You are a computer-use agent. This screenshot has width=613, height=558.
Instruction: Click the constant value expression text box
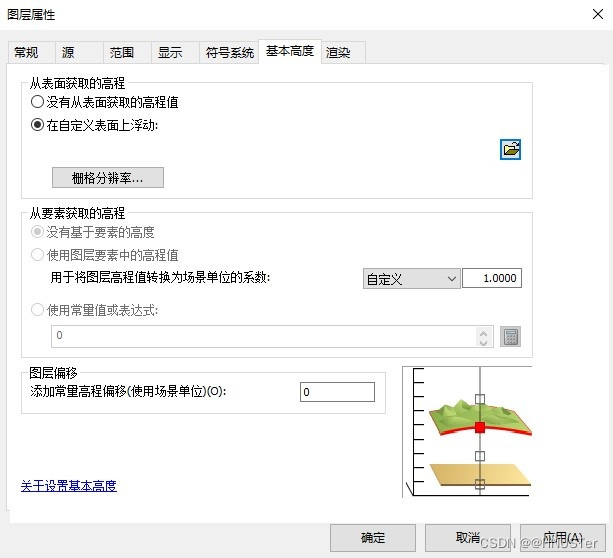[272, 336]
